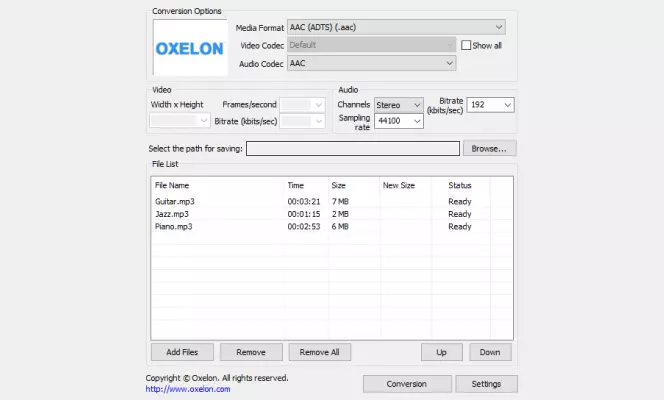Select Guitar.mp3 in the file list
Screen dimensions: 664x400
[x=174, y=201]
